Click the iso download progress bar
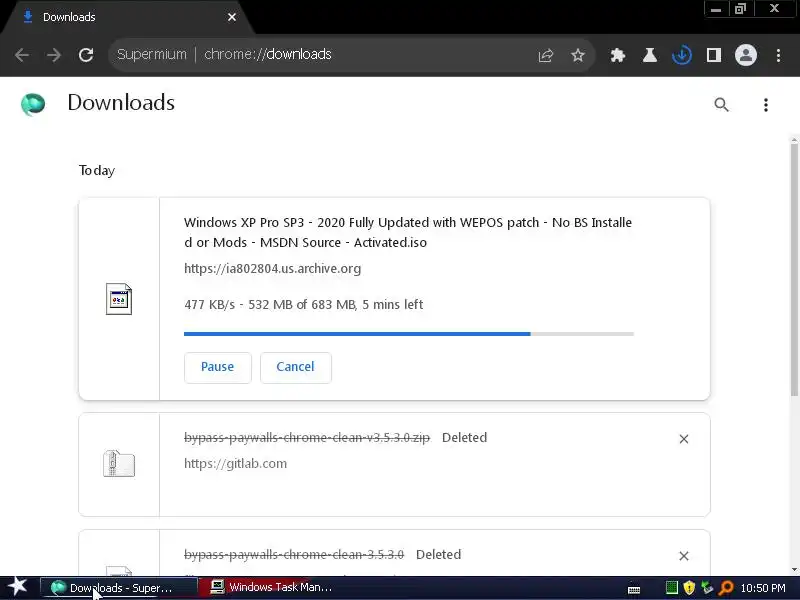This screenshot has height=600, width=800. pyautogui.click(x=409, y=334)
